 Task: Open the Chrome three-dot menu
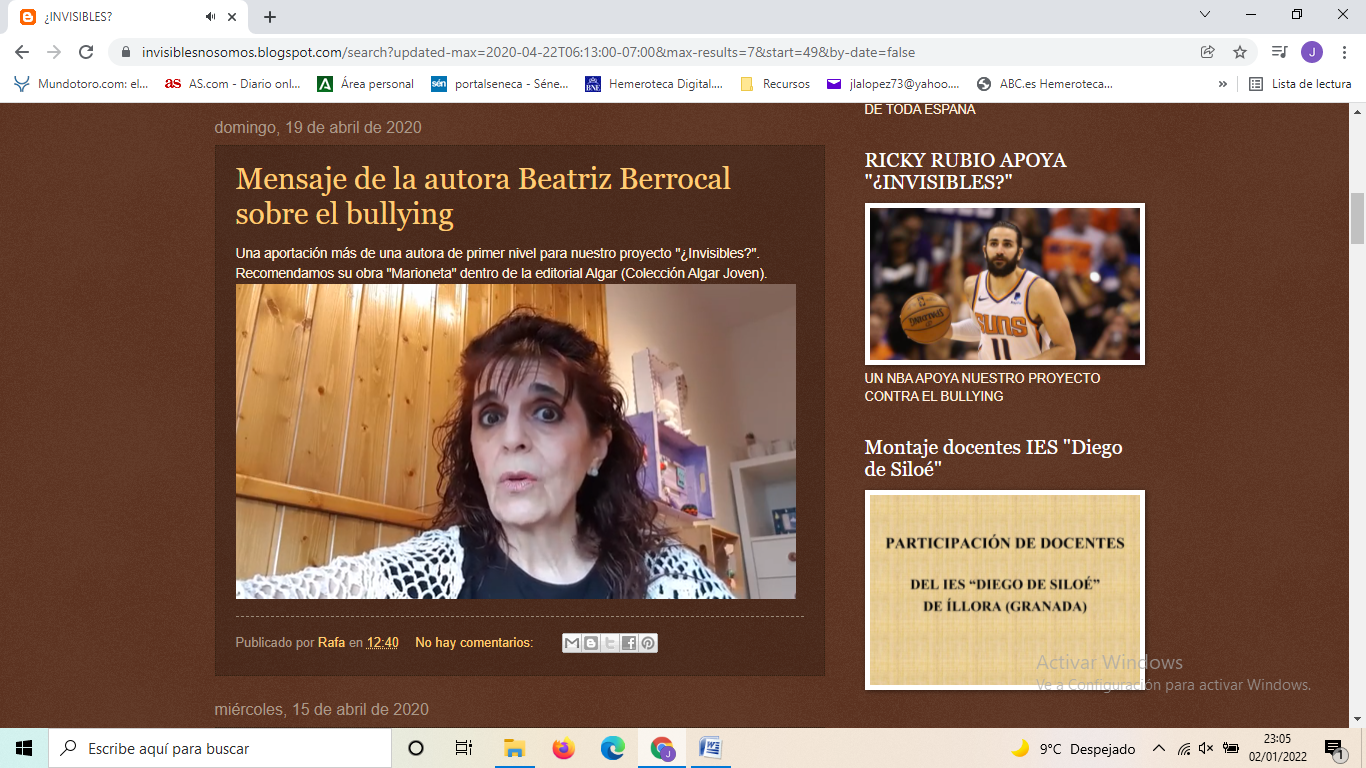1342,52
